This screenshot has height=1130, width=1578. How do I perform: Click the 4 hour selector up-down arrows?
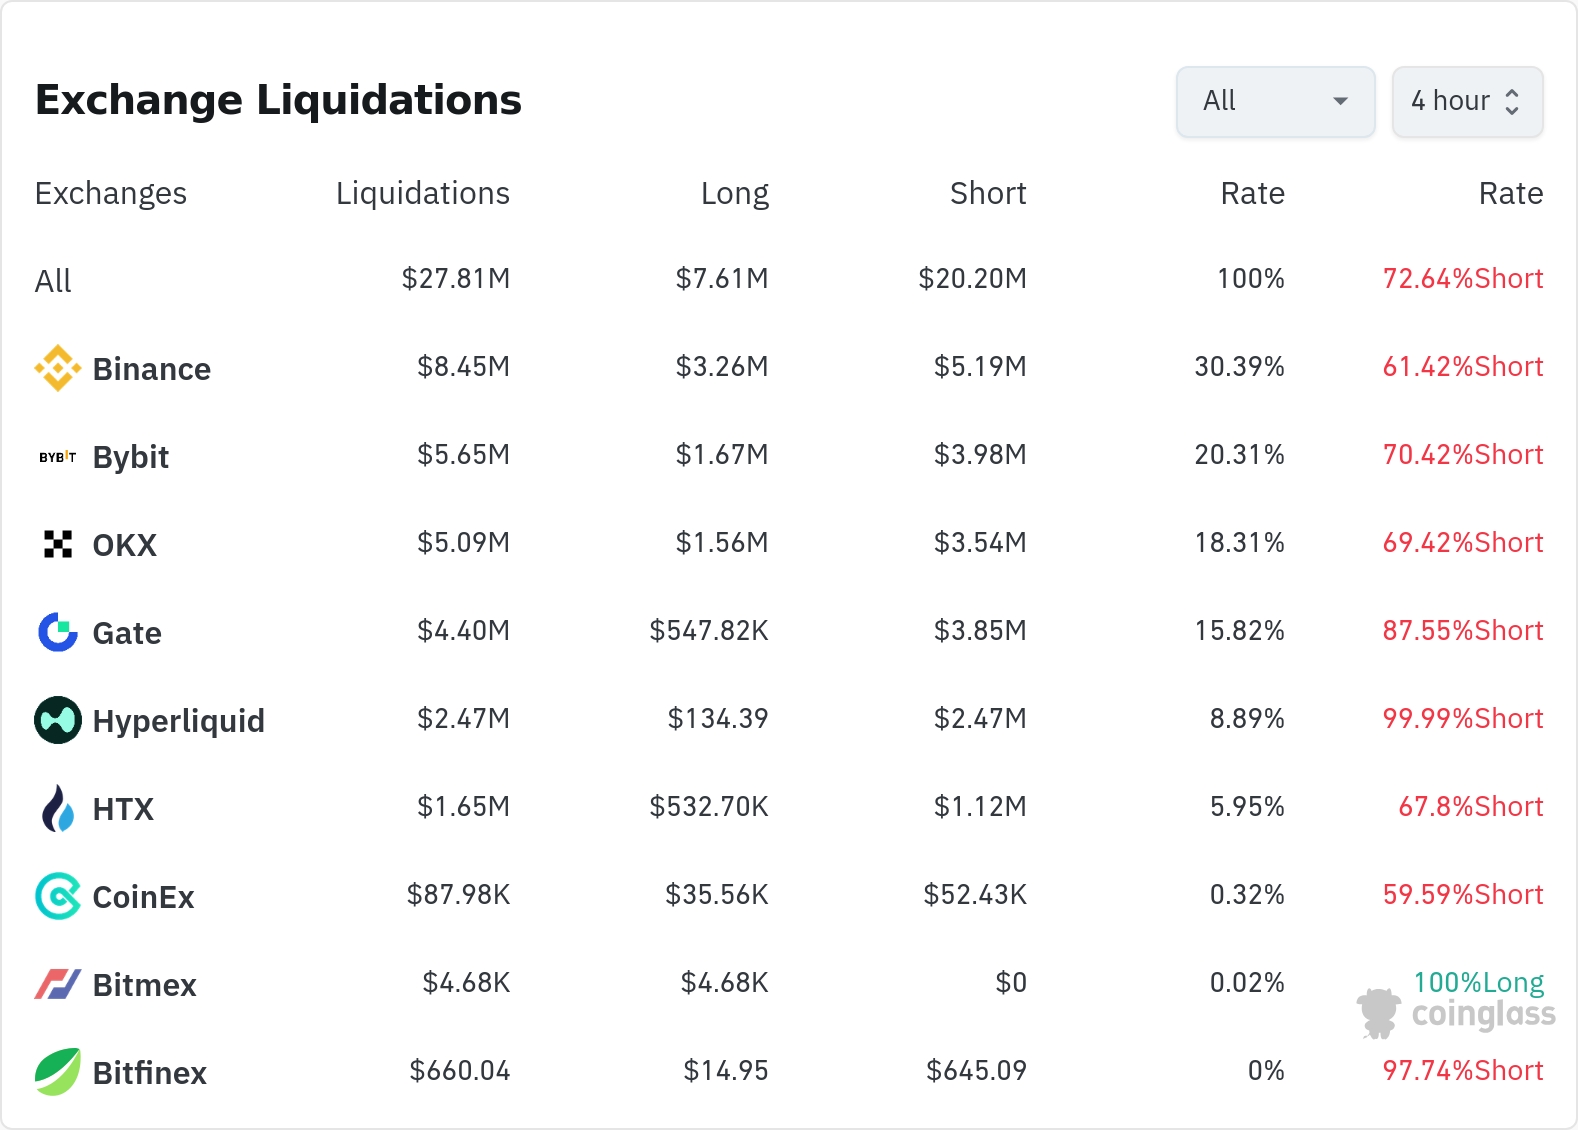(1512, 101)
